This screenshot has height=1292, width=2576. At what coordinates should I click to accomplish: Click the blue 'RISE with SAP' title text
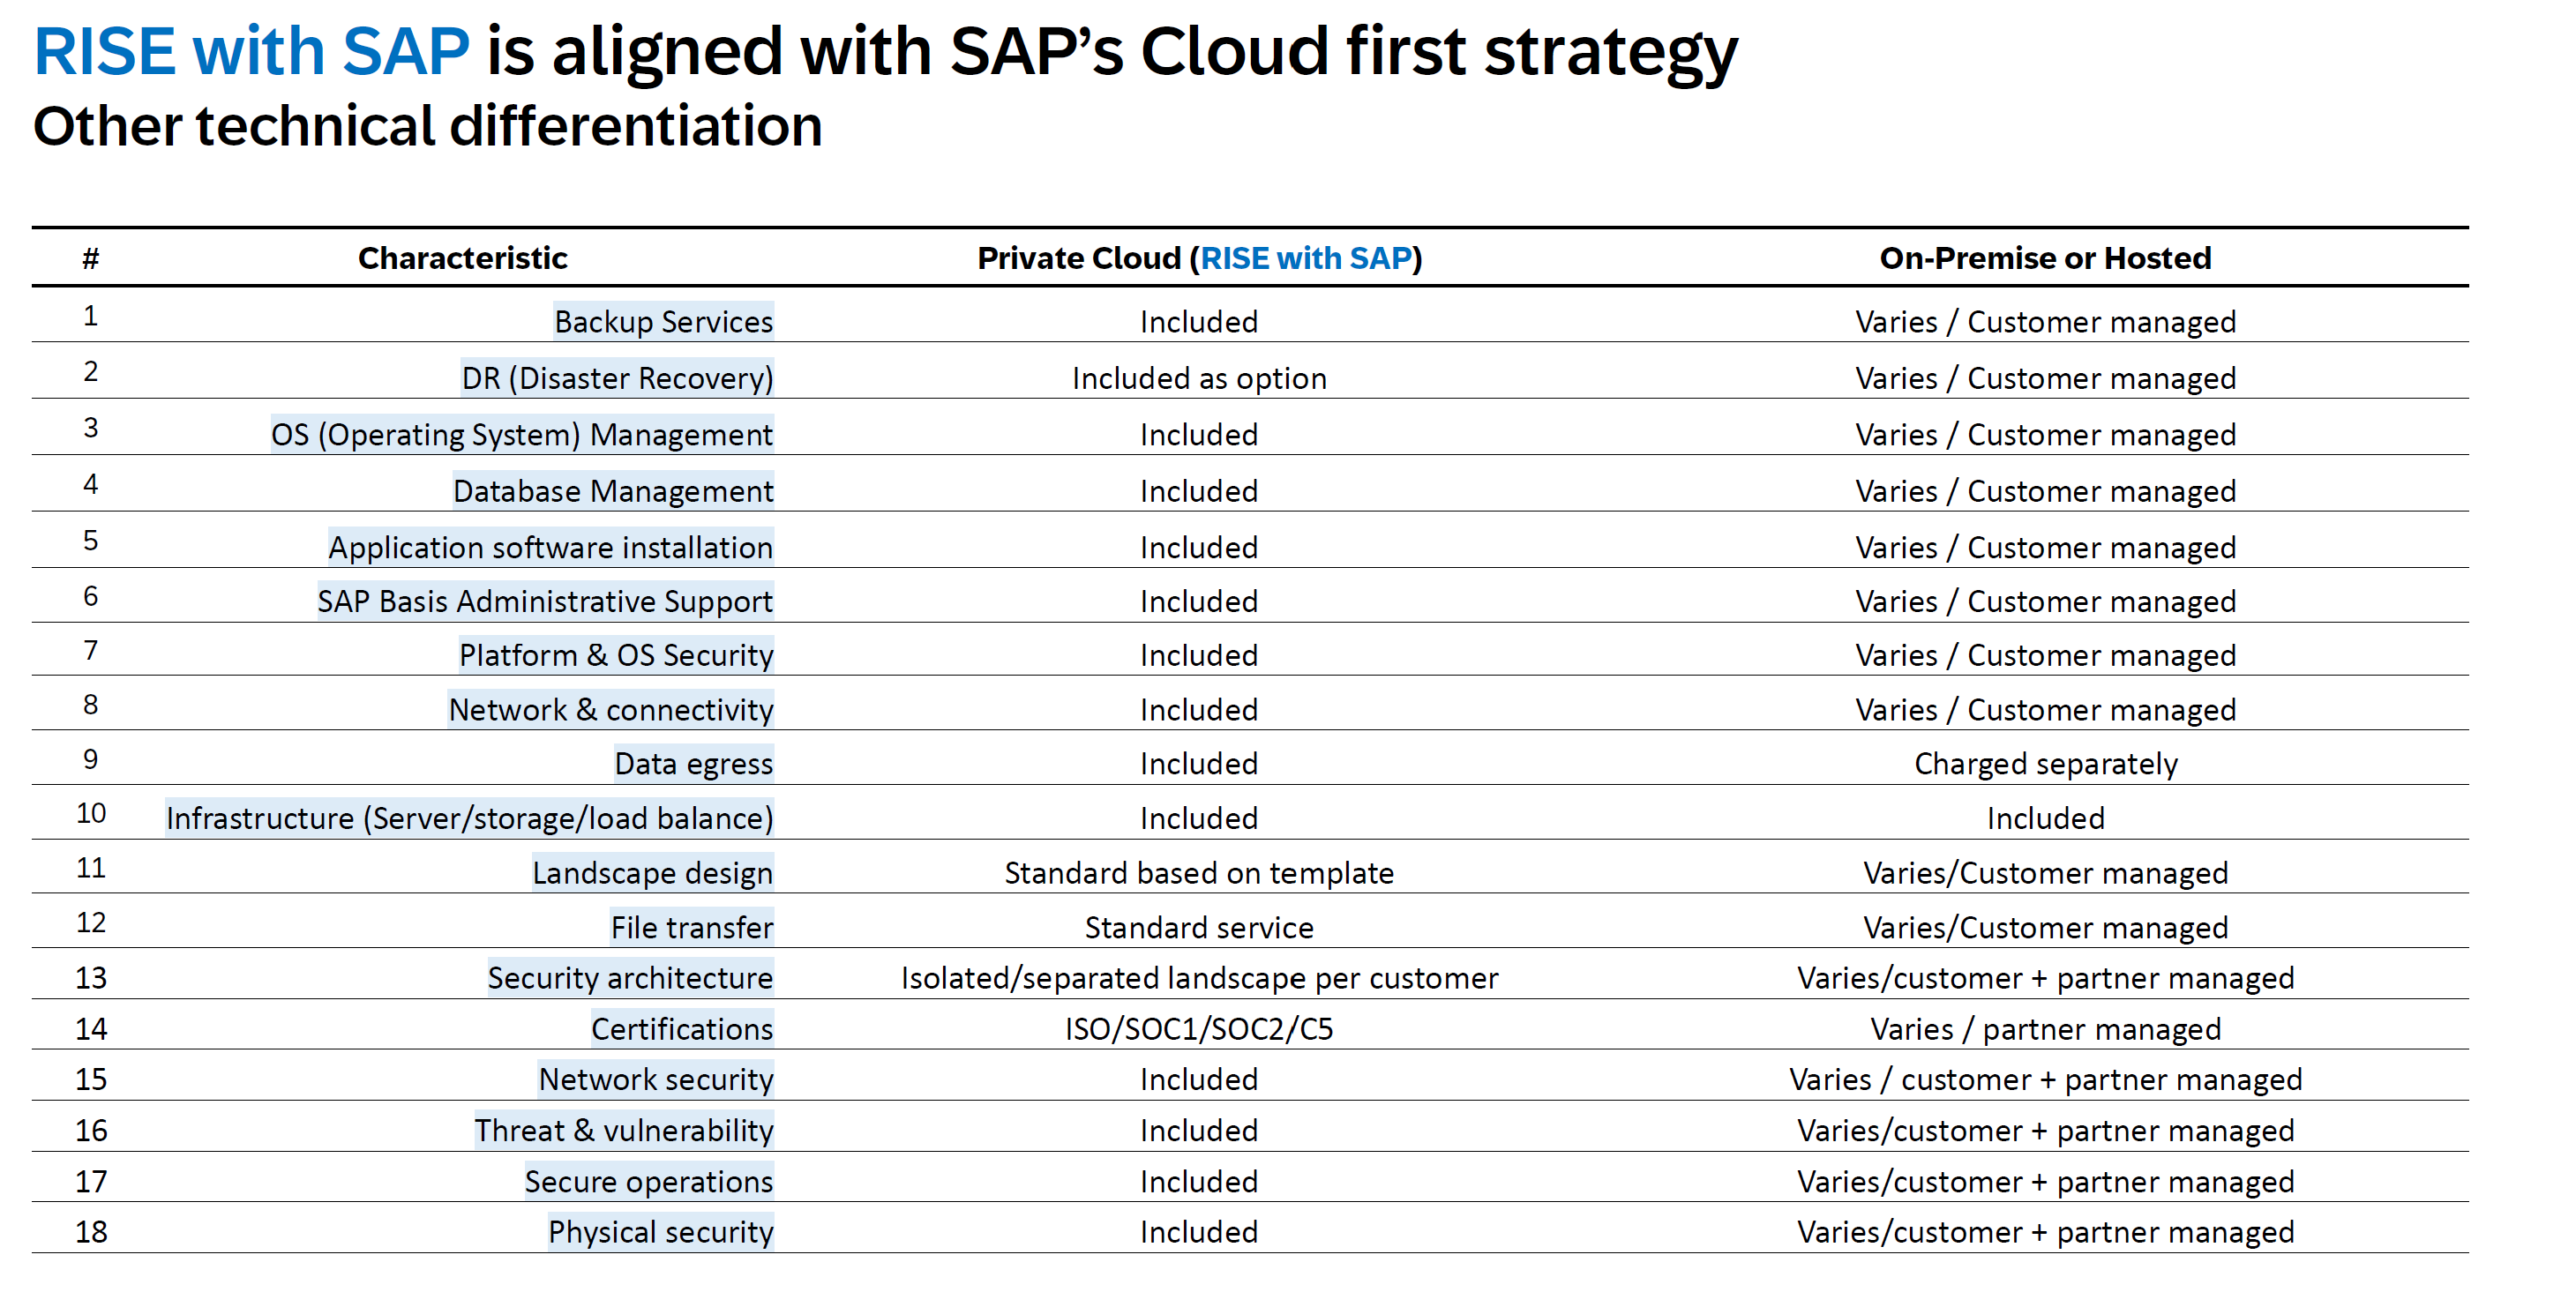(x=251, y=52)
